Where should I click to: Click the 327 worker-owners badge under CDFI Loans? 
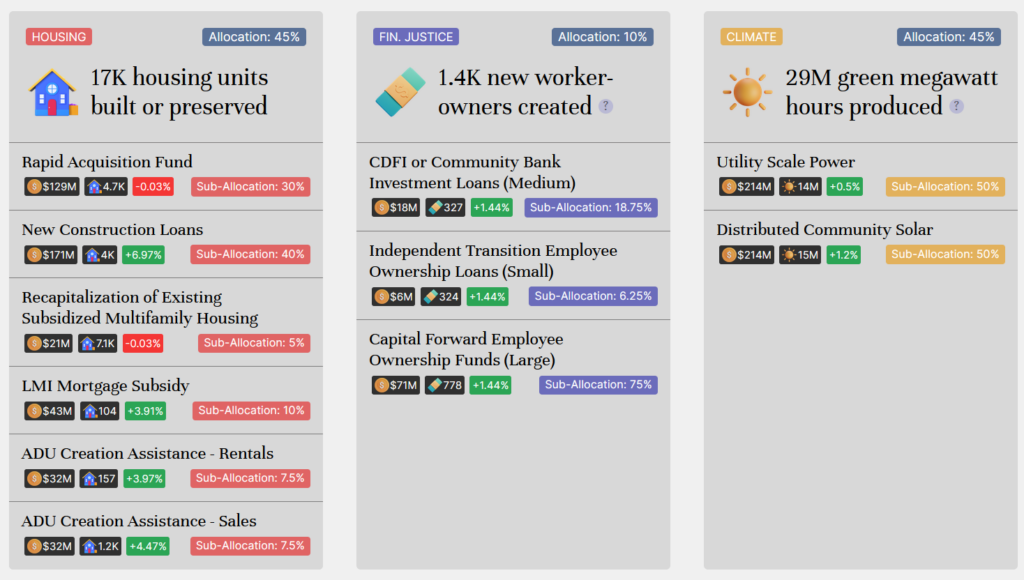click(x=445, y=208)
